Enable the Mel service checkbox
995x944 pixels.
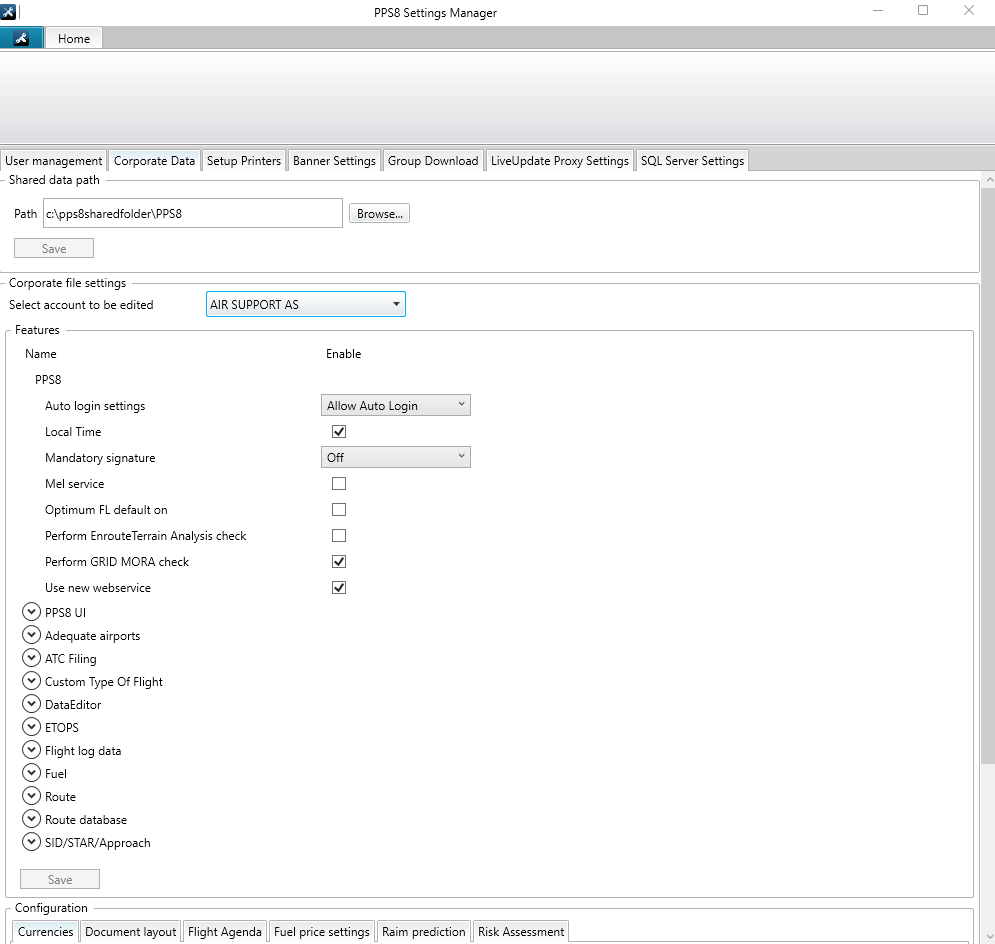pyautogui.click(x=339, y=483)
